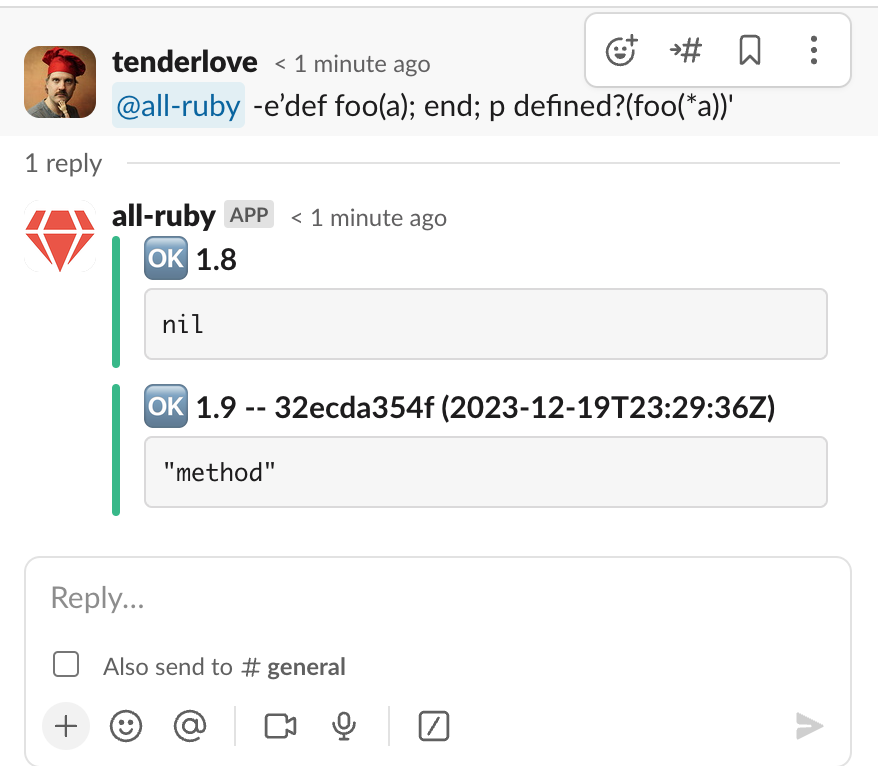Click the all-ruby gem avatar
This screenshot has height=766, width=878.
tap(60, 237)
